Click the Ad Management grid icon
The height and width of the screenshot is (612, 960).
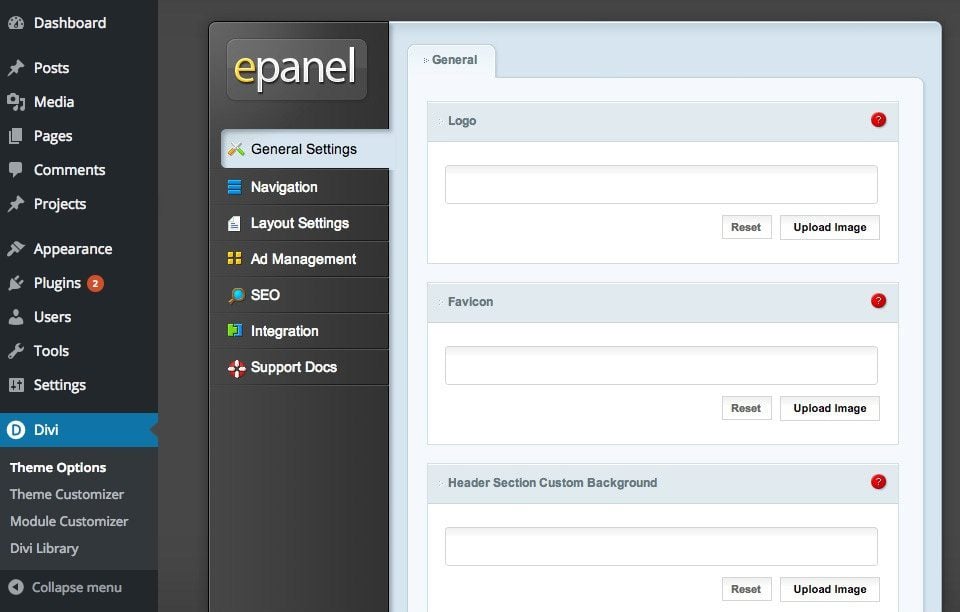pos(234,258)
